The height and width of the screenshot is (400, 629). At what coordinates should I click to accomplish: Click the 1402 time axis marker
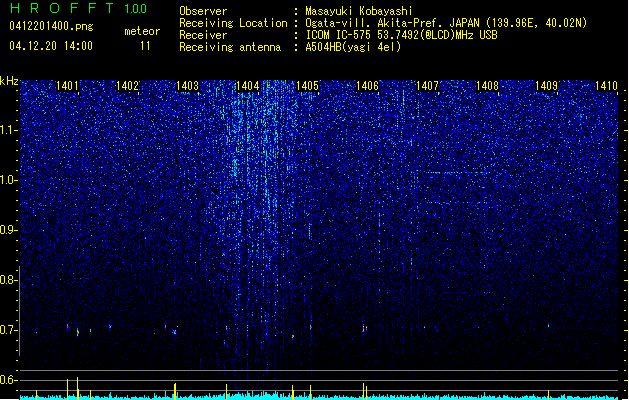pos(127,85)
